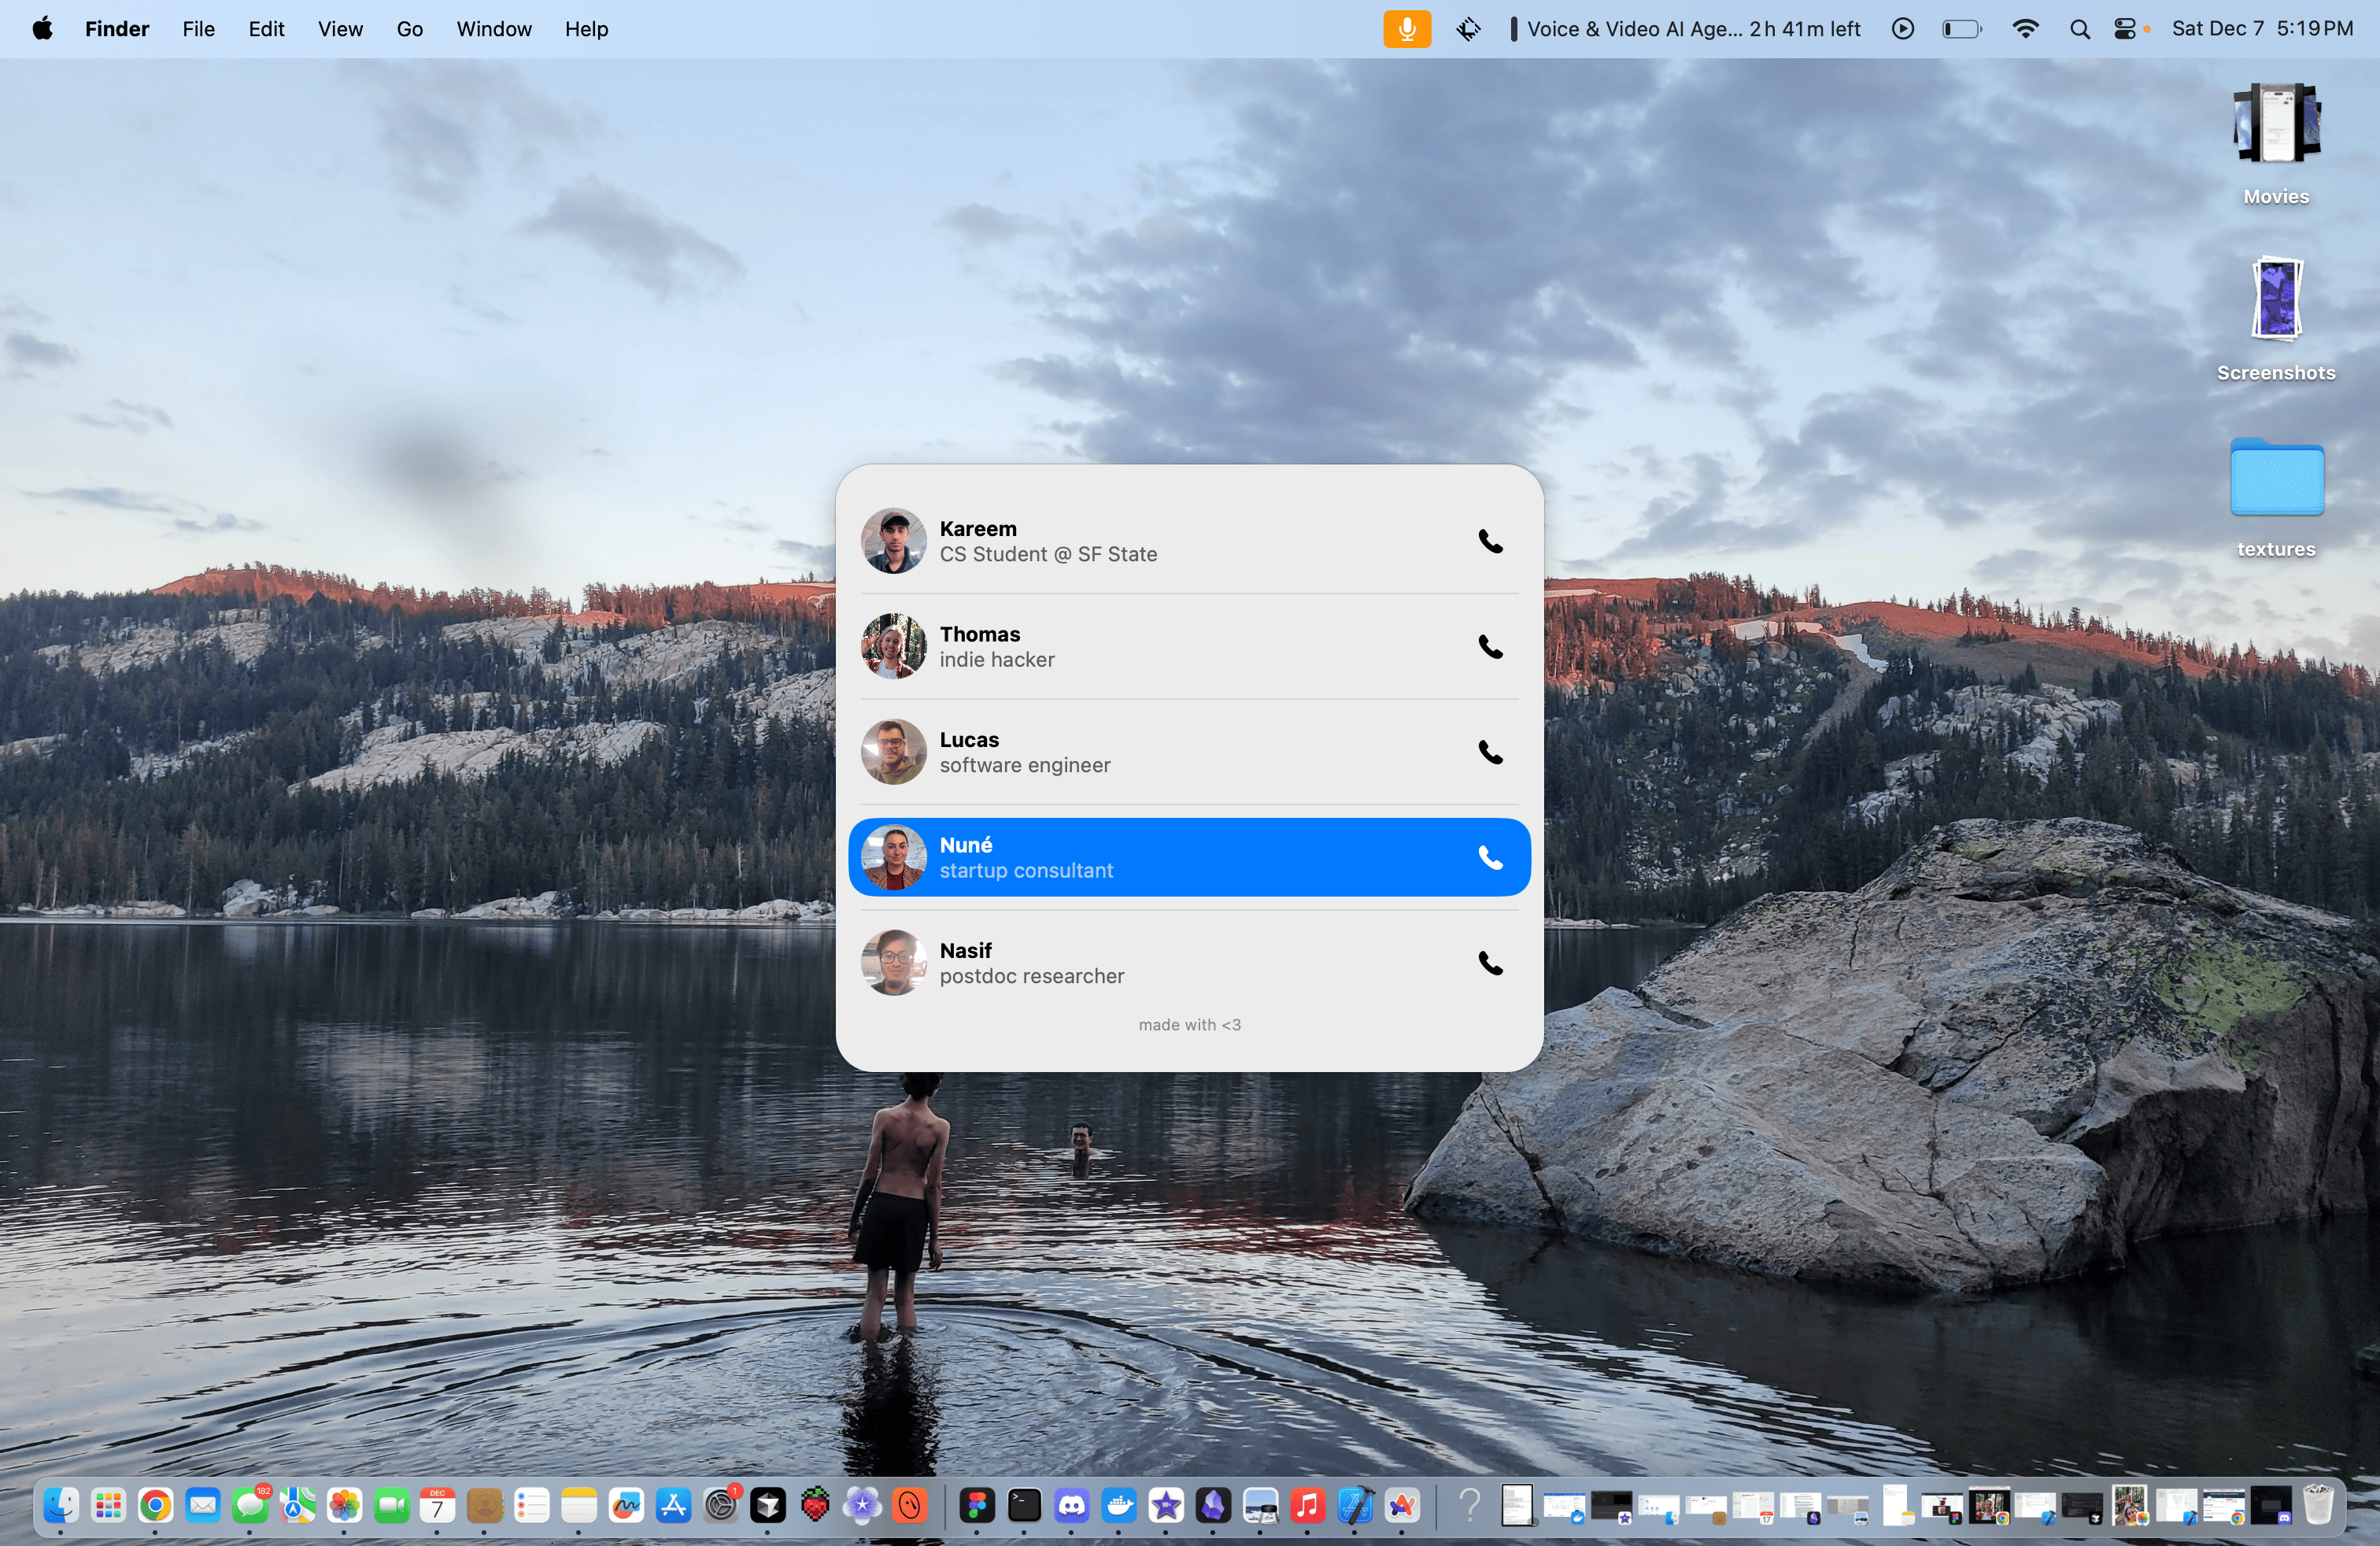Call Nuné via the highlighted phone icon
The width and height of the screenshot is (2380, 1546).
(1490, 858)
